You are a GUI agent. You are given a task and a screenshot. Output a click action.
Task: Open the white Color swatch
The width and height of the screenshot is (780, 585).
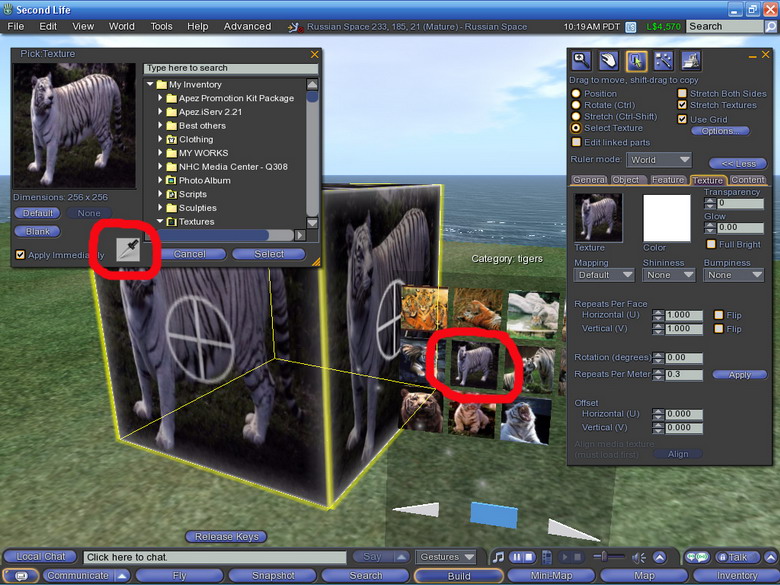(x=667, y=218)
